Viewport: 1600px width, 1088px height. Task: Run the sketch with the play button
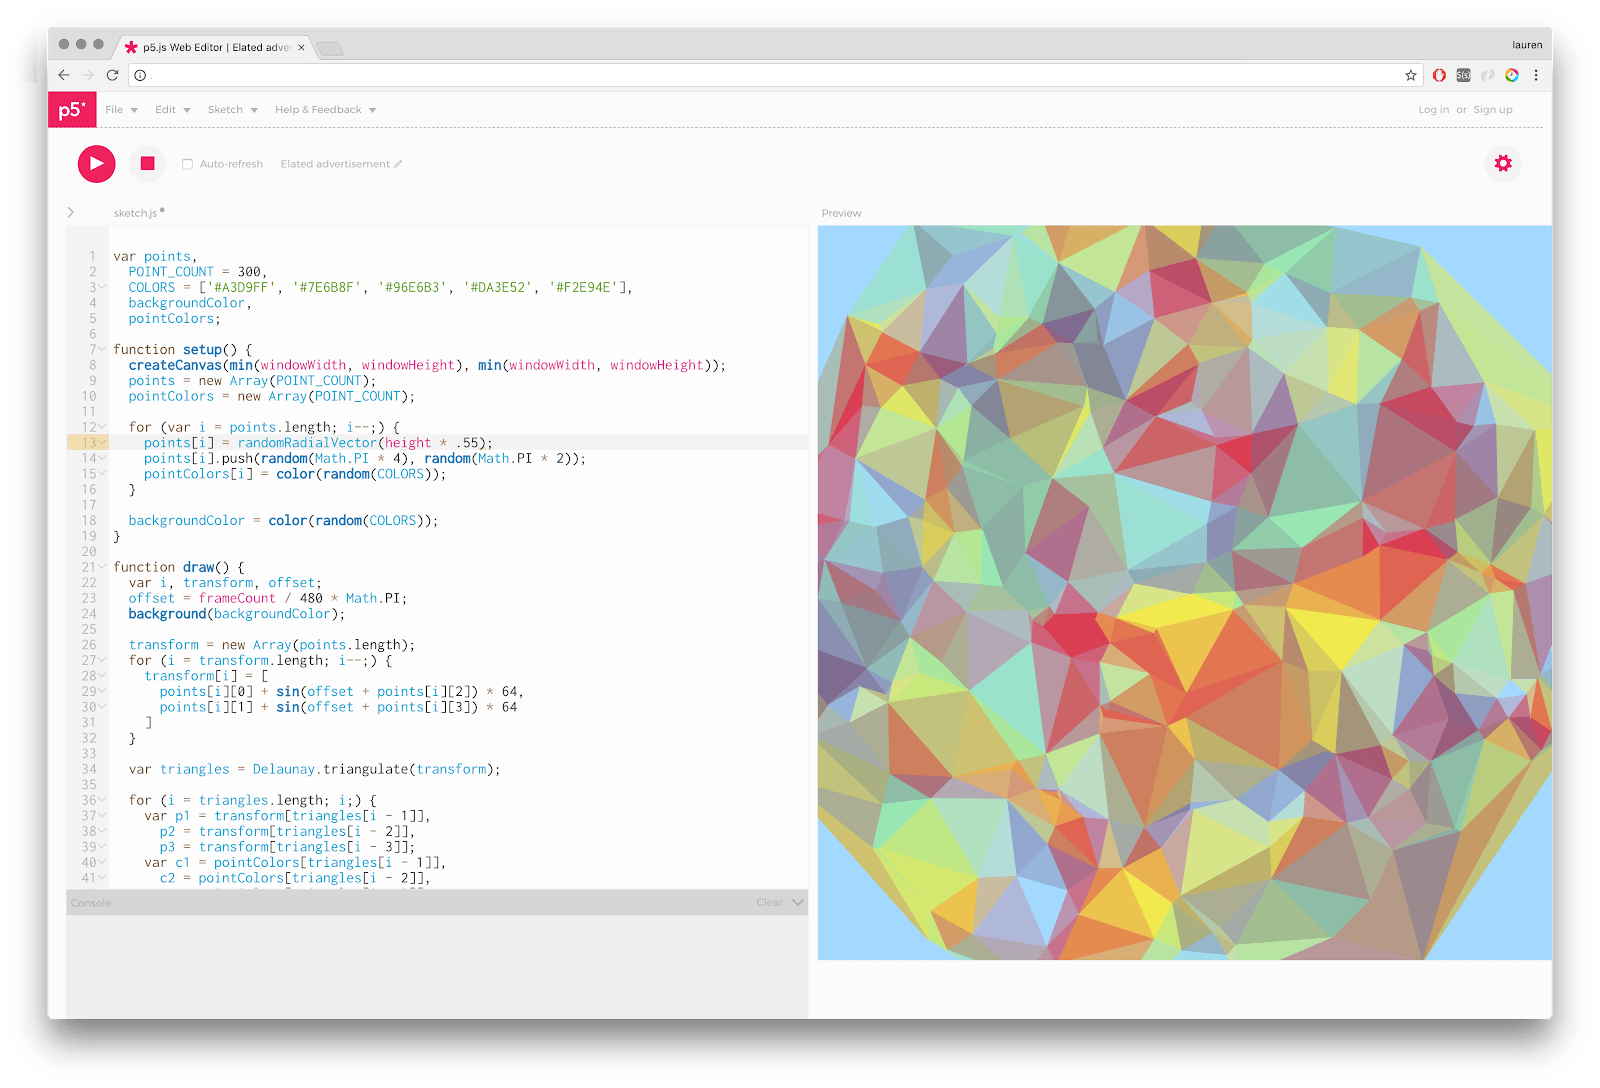(96, 163)
